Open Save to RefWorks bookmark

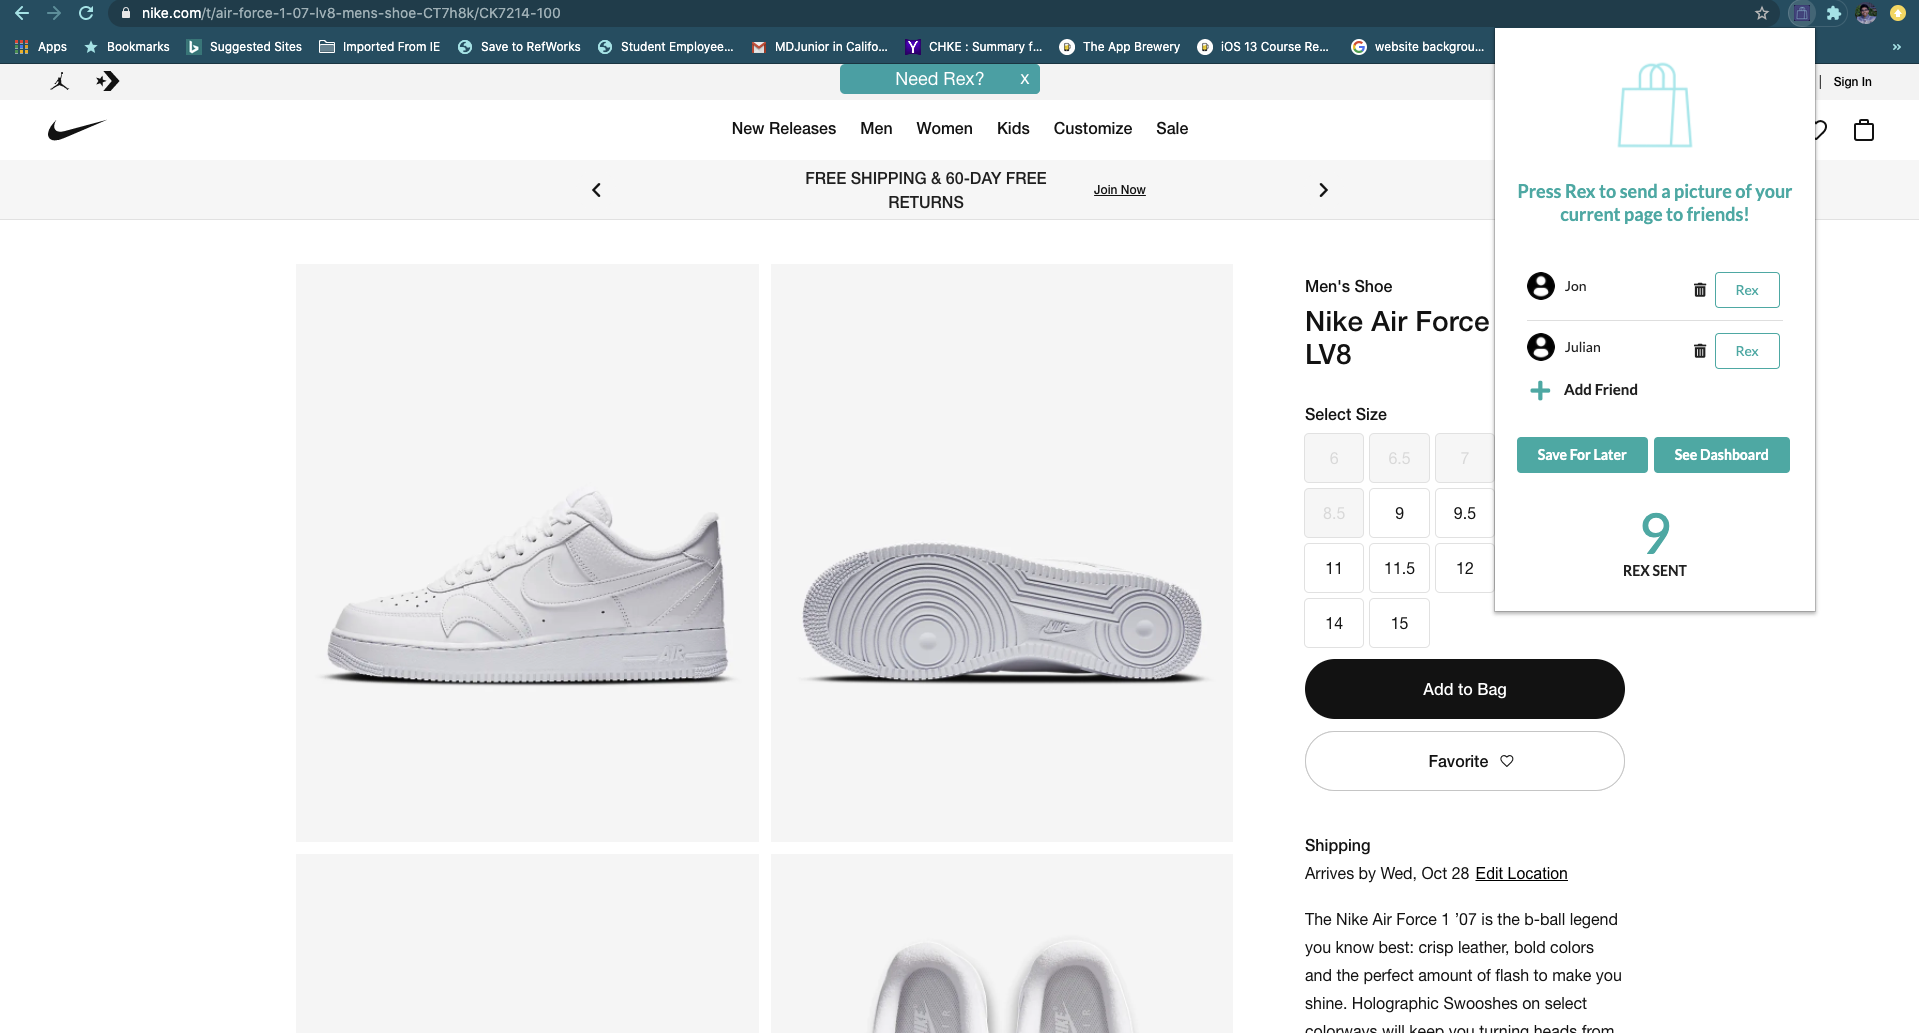point(519,47)
